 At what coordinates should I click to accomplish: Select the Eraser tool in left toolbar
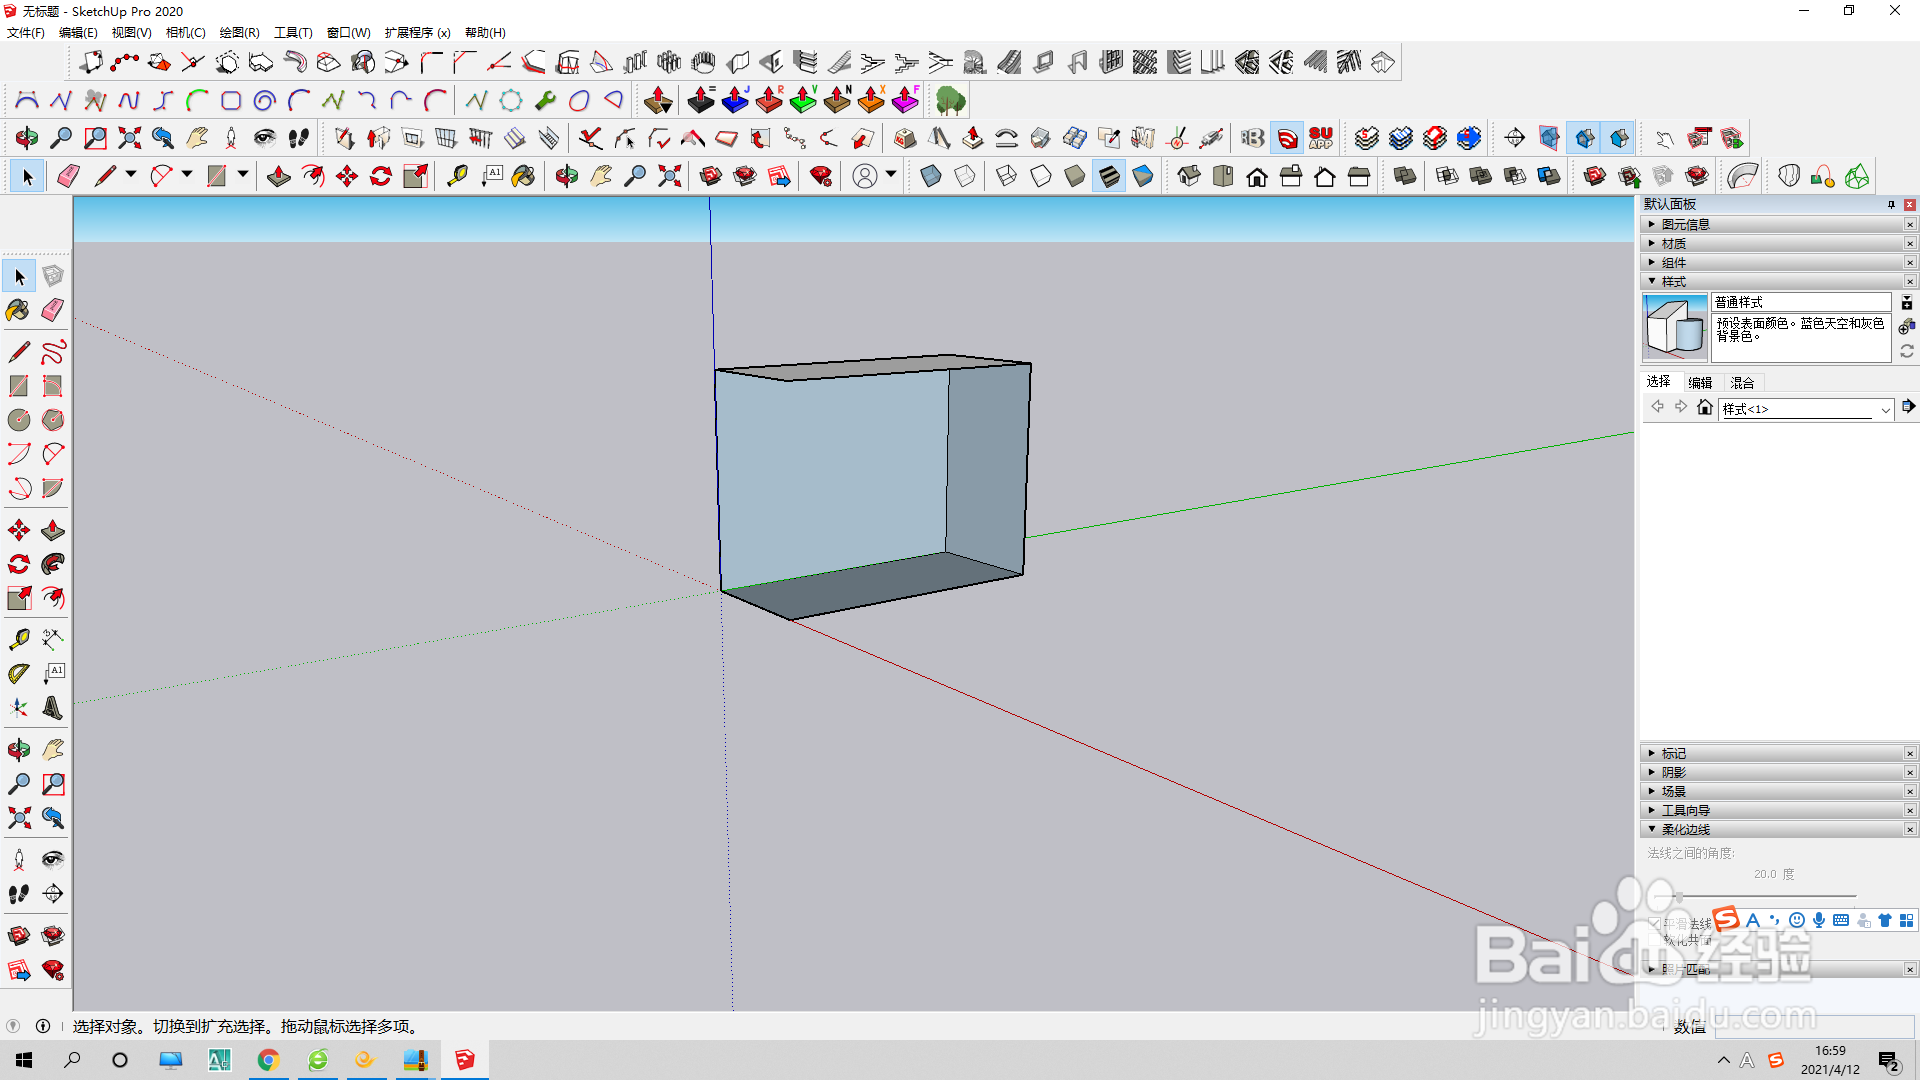click(x=53, y=310)
